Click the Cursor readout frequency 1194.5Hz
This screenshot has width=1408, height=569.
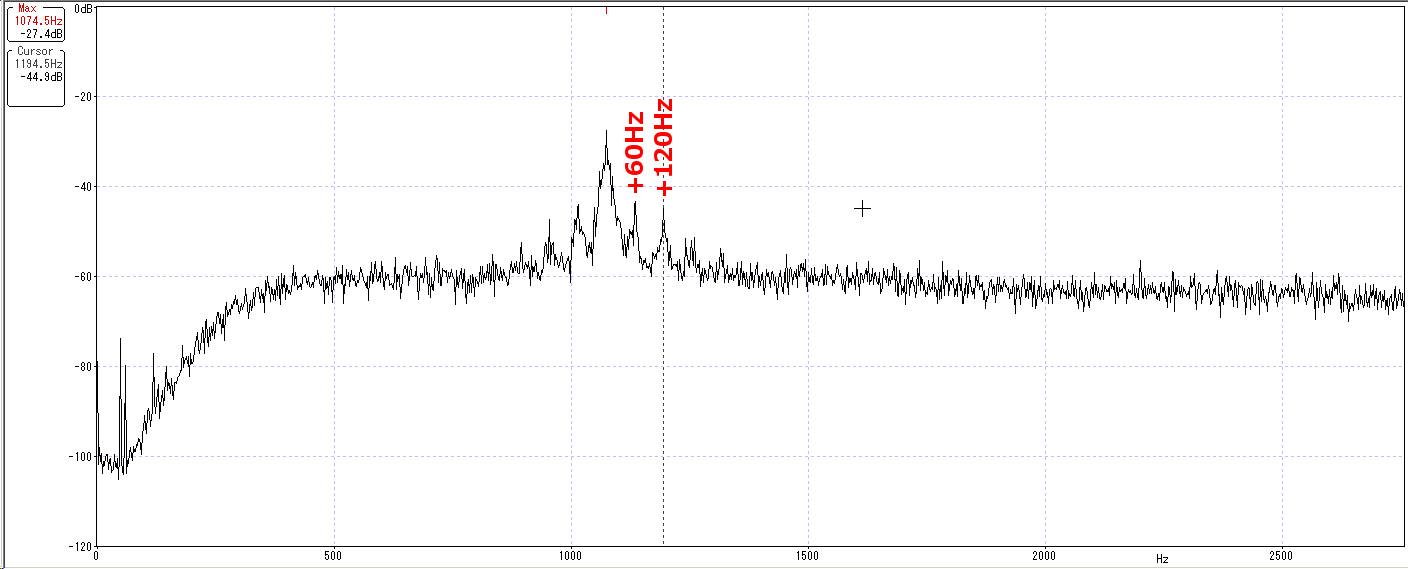point(38,63)
